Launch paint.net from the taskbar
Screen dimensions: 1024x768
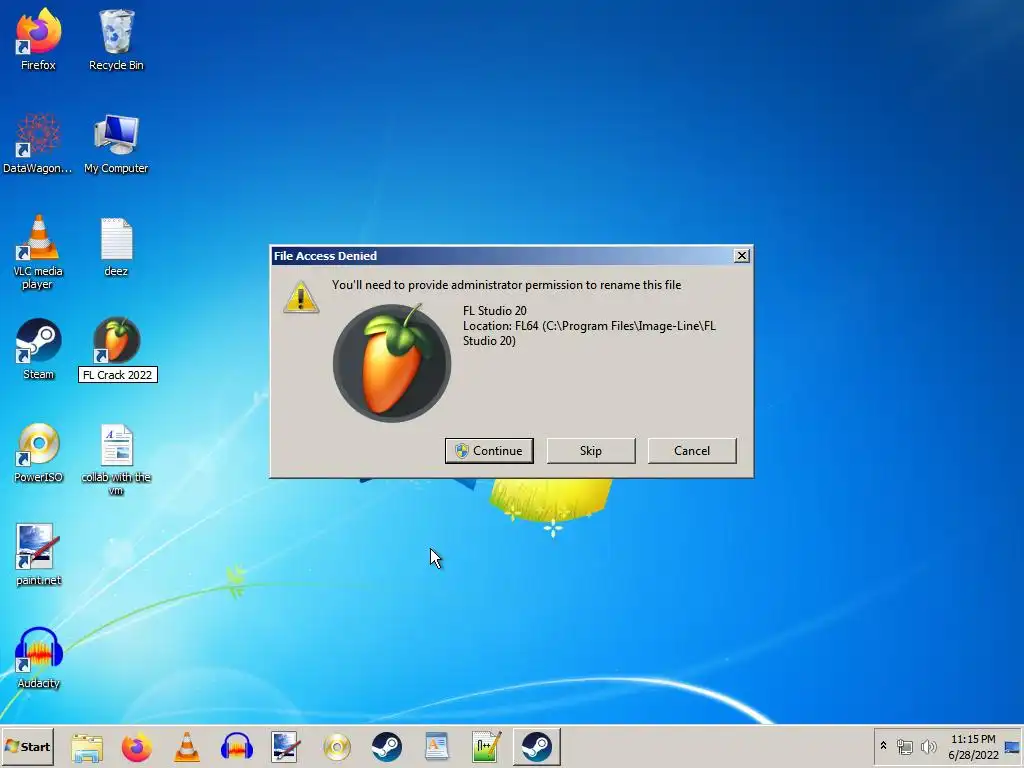[x=286, y=747]
